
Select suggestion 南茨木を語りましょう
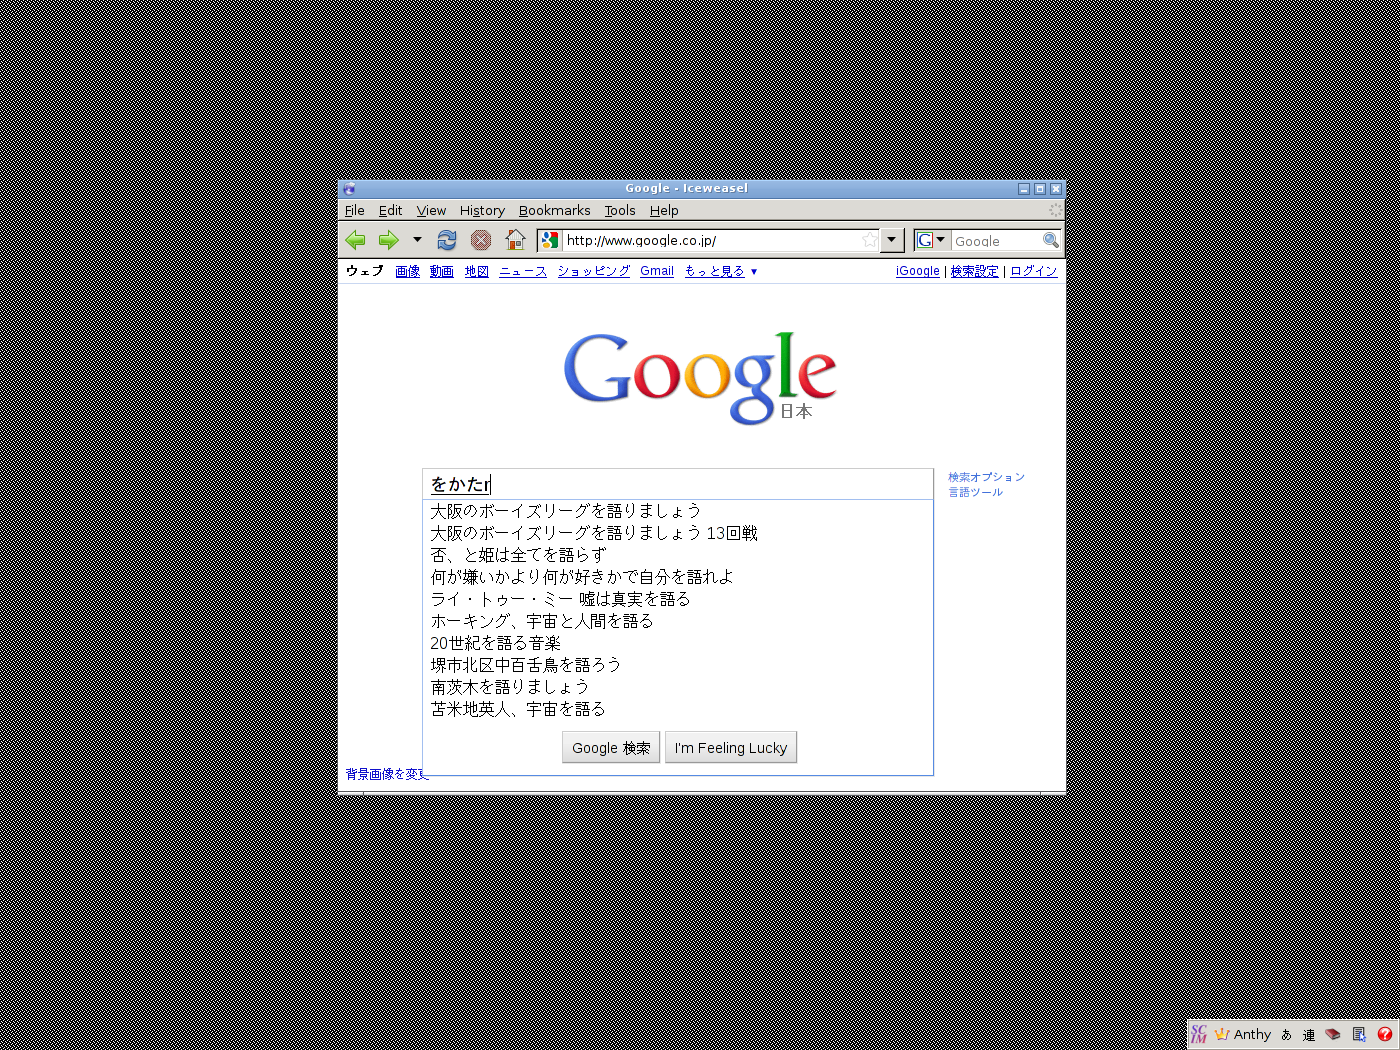click(678, 687)
